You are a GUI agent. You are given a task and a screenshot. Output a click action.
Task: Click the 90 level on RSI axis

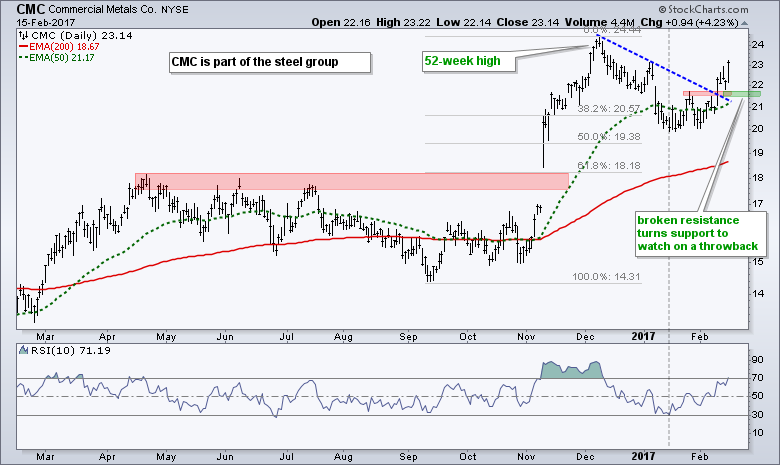tap(758, 360)
